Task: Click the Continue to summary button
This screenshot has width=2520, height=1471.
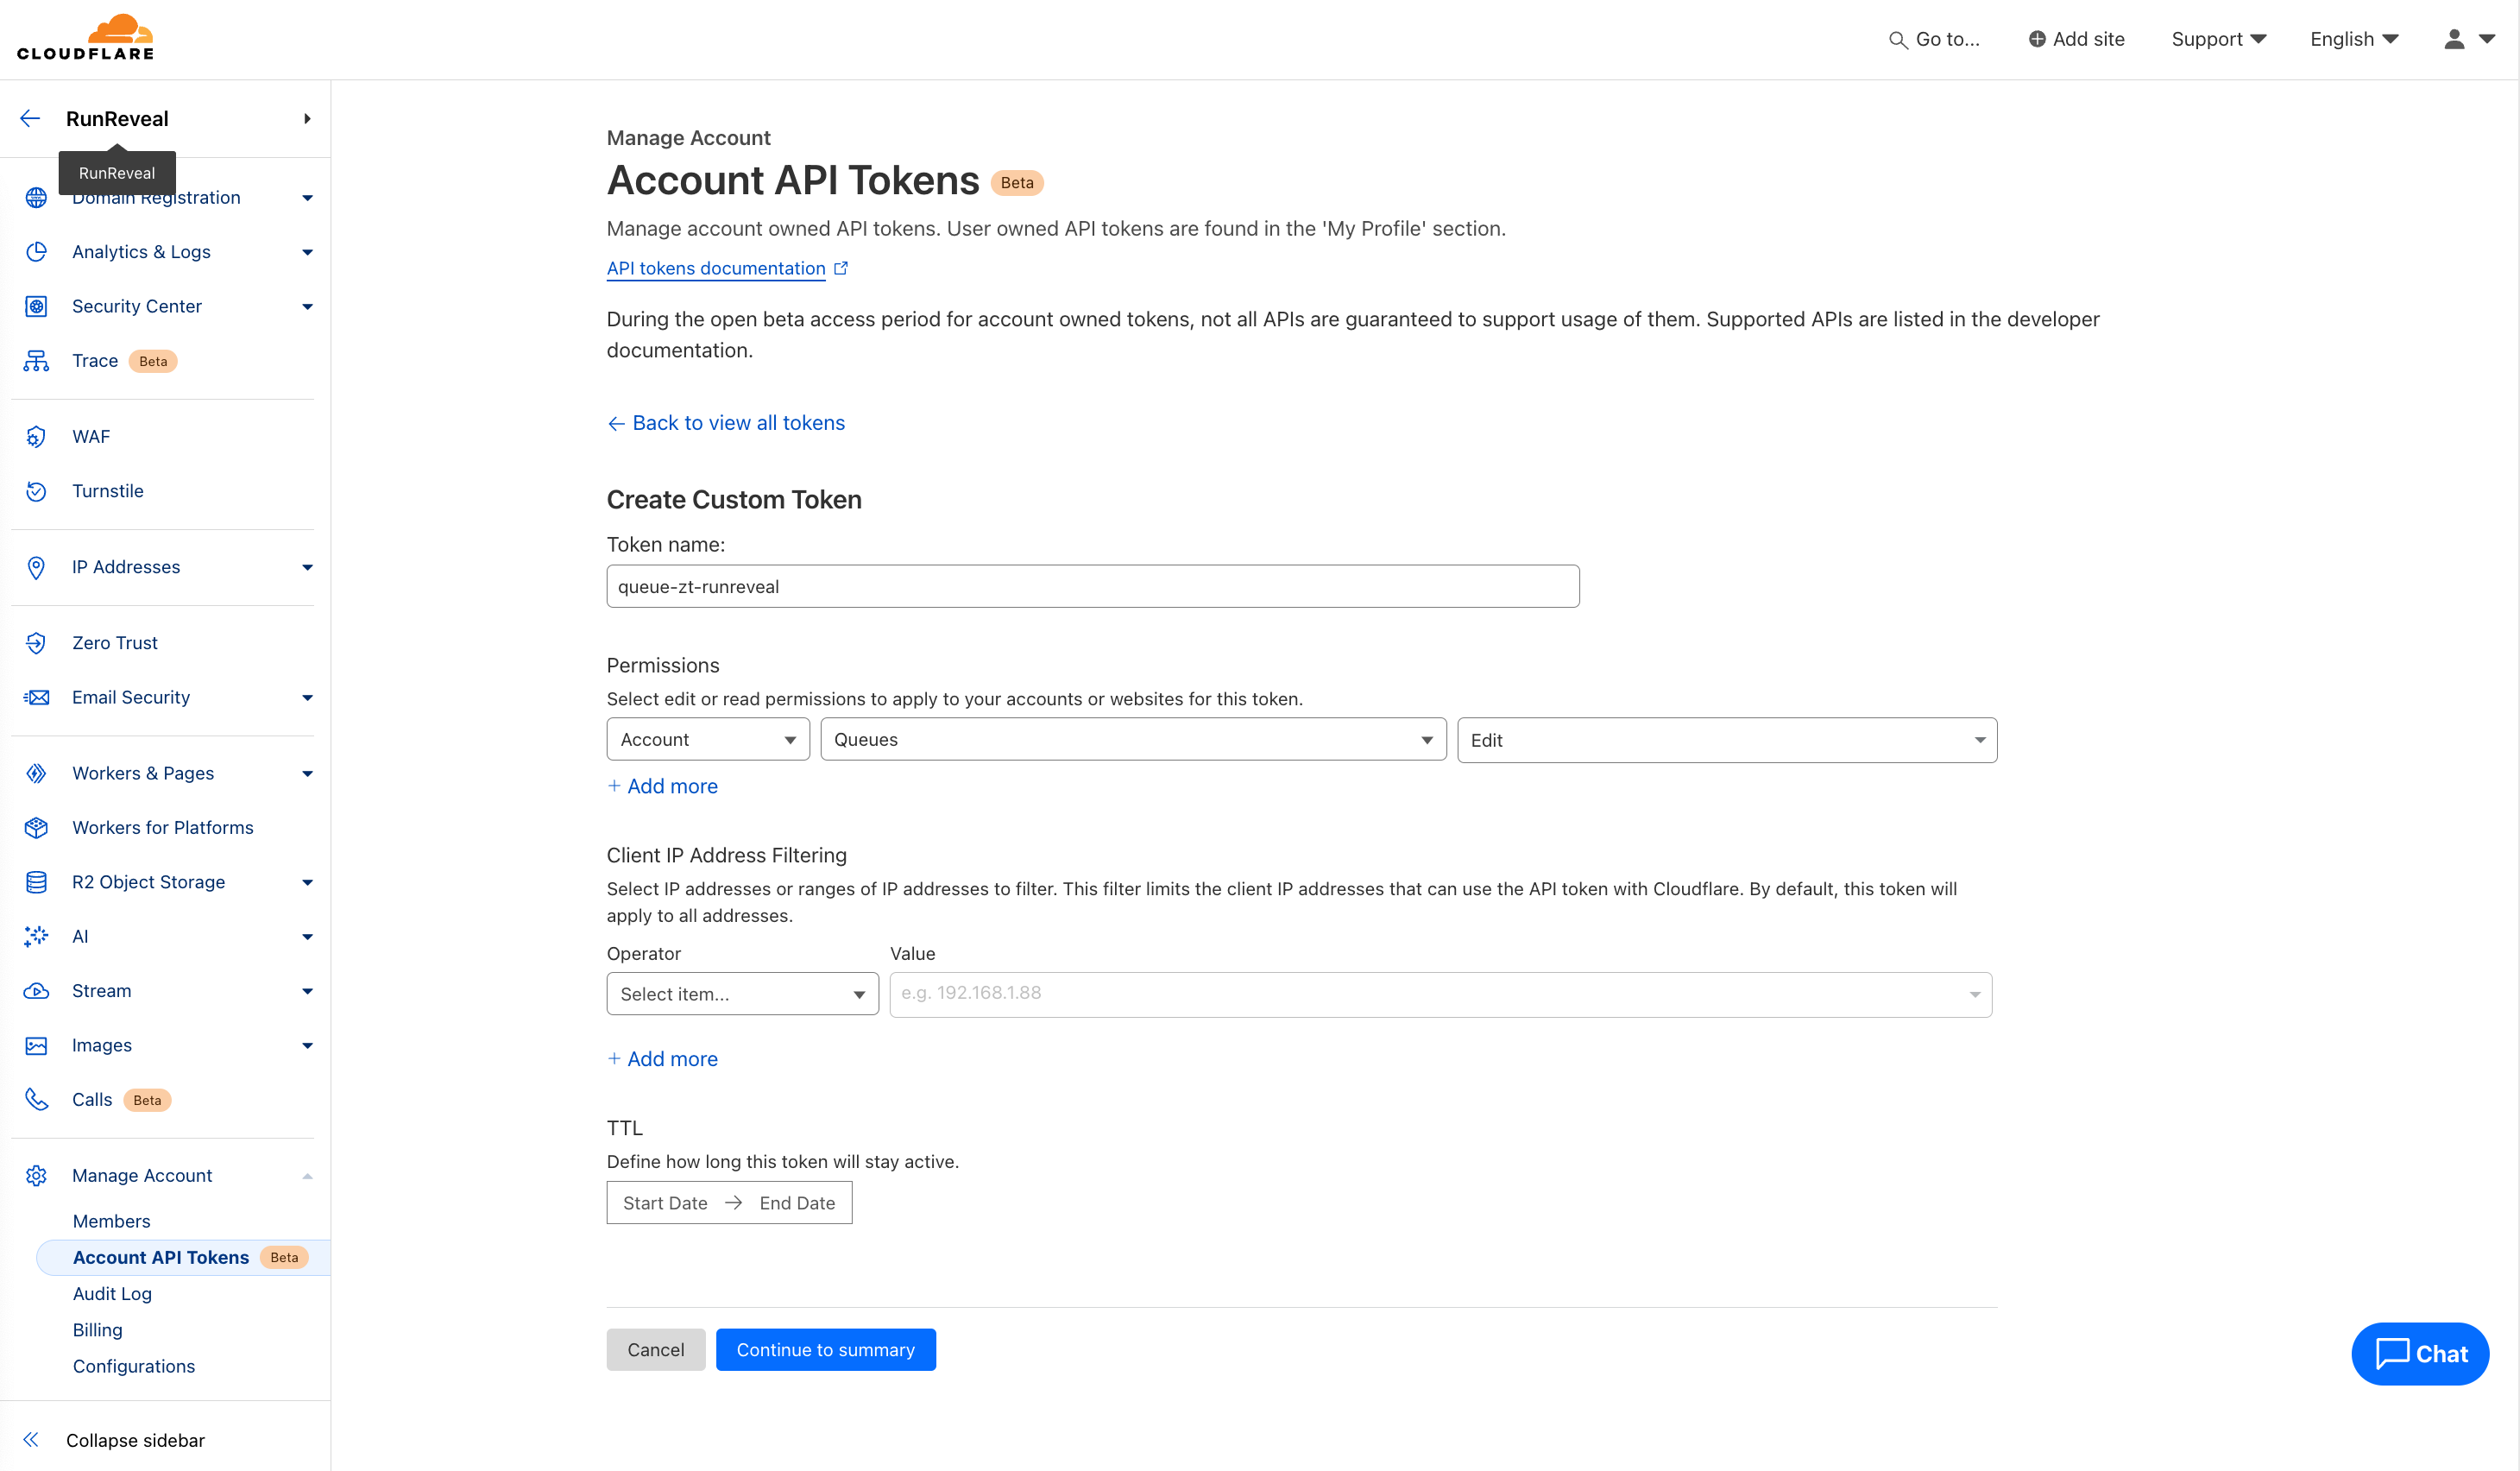Action: [825, 1350]
